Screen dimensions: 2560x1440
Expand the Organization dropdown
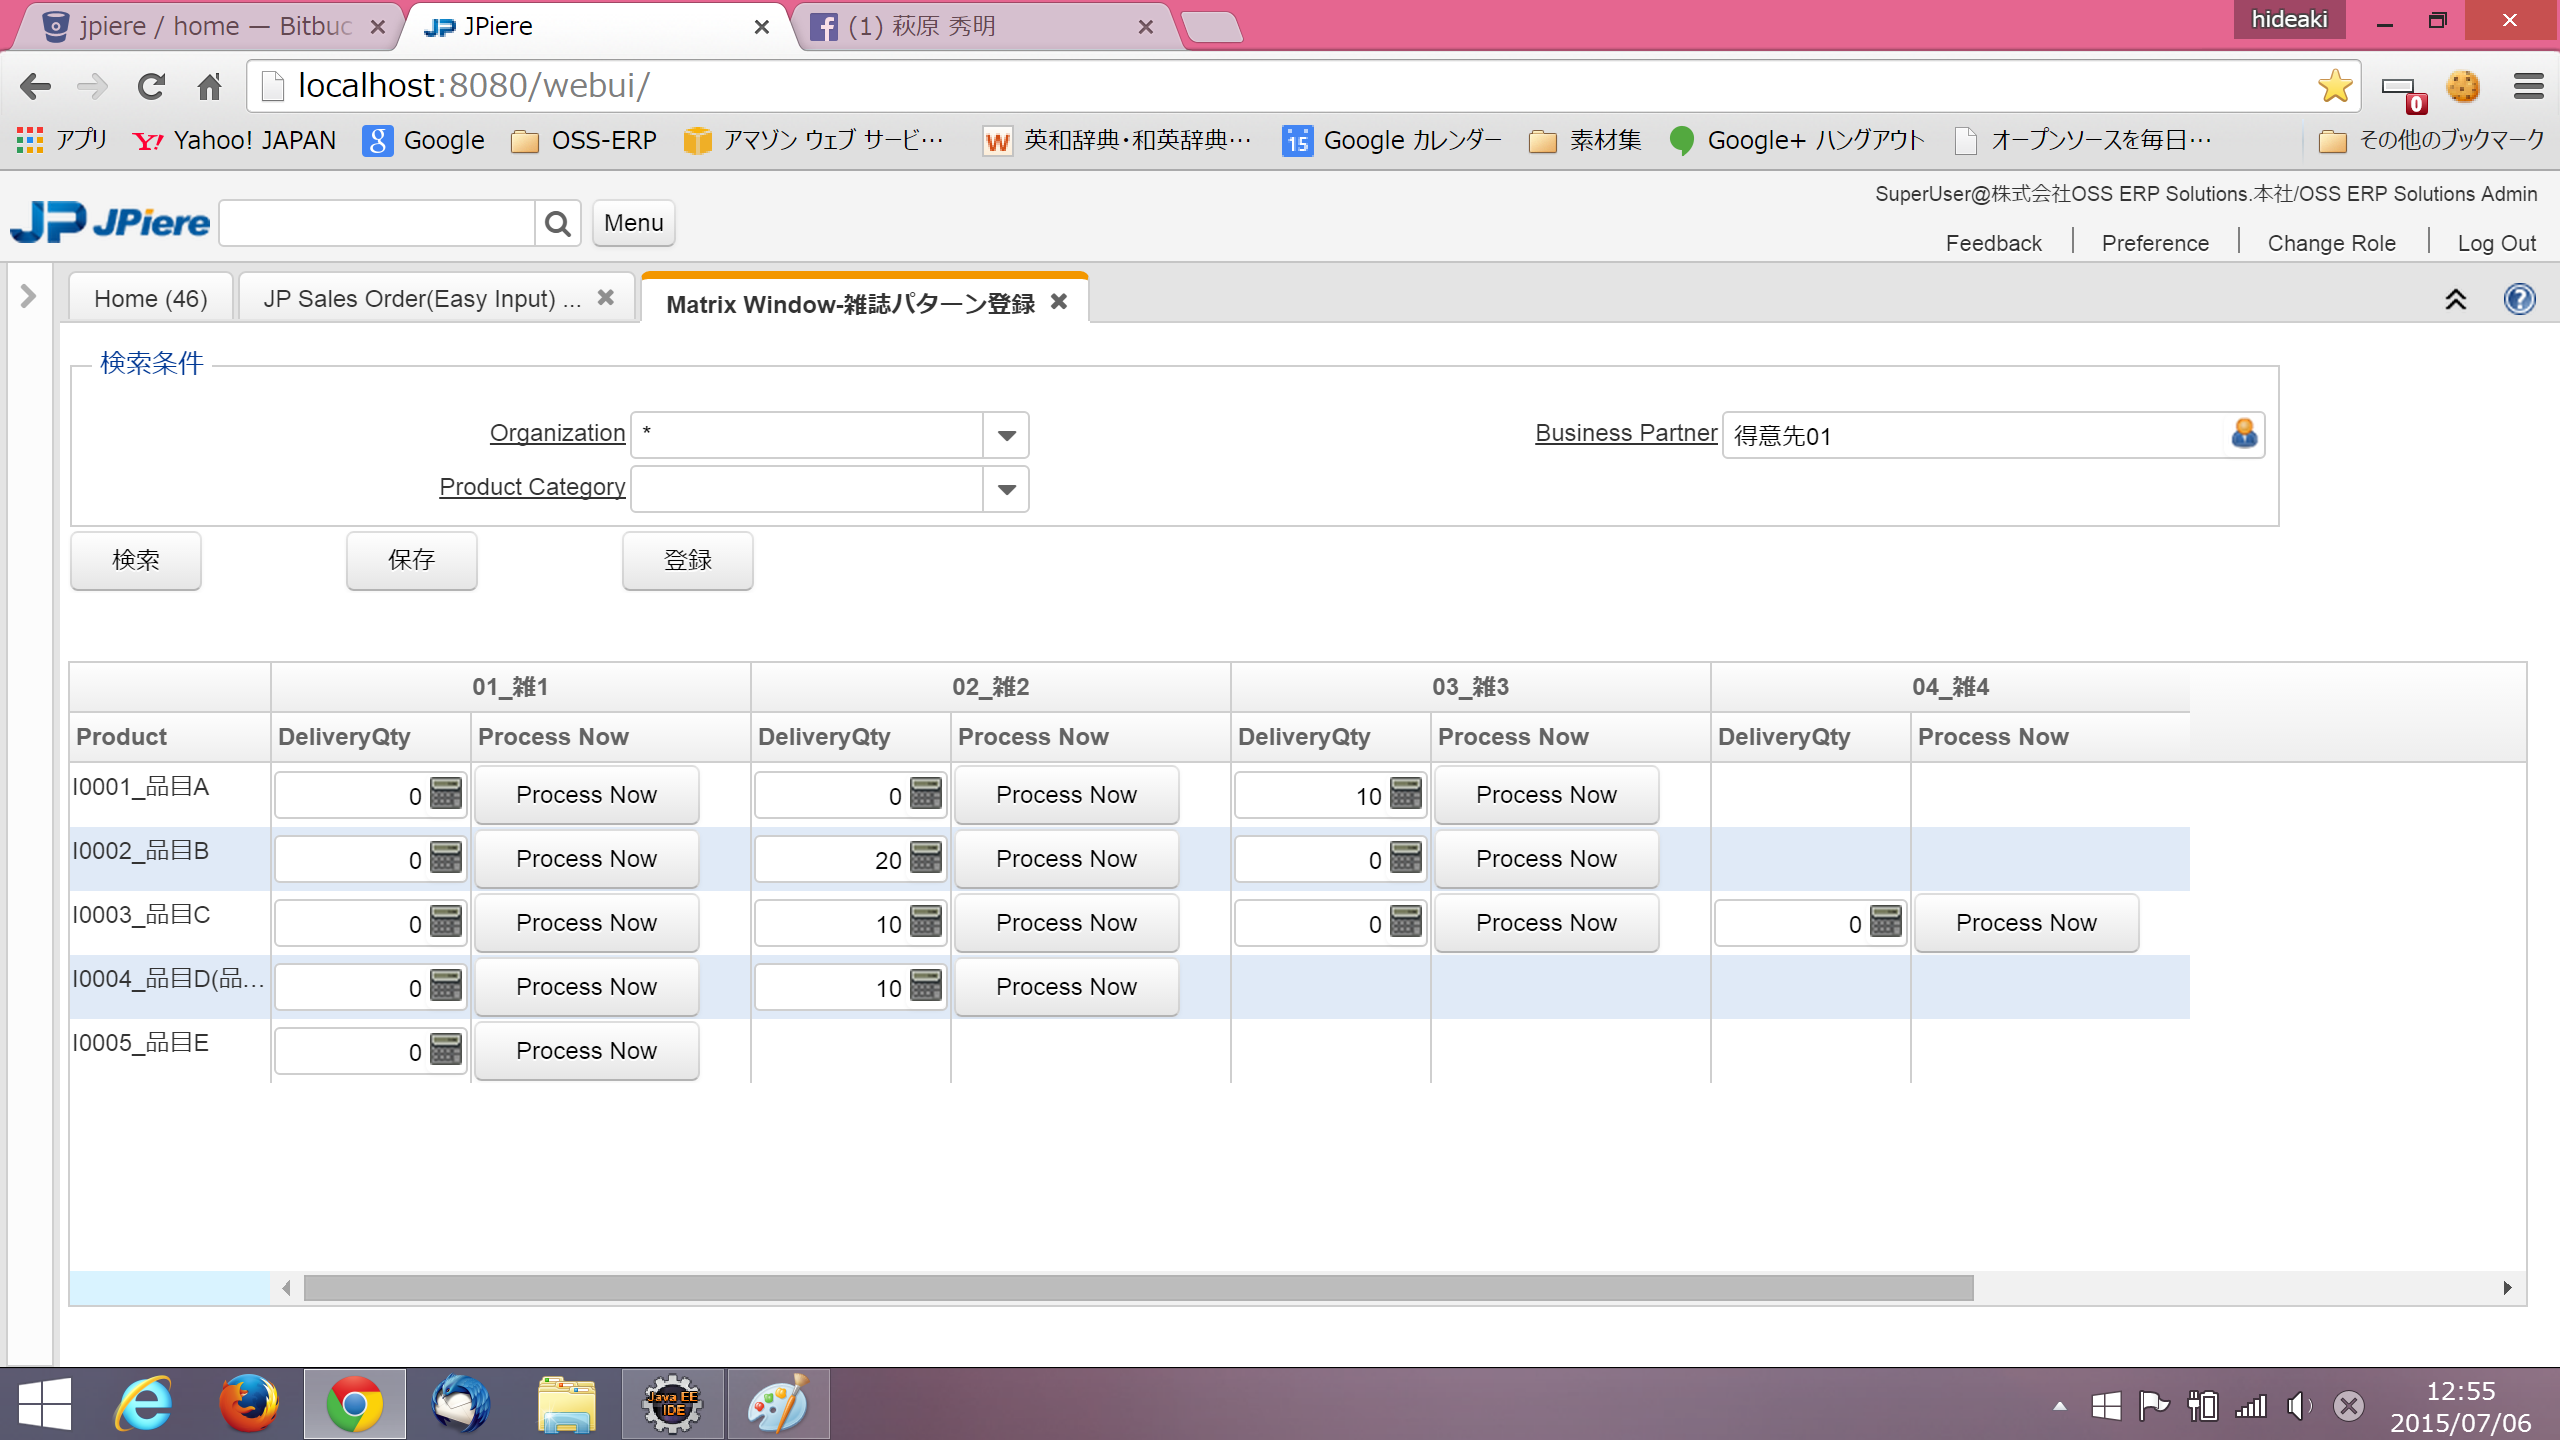tap(1006, 435)
